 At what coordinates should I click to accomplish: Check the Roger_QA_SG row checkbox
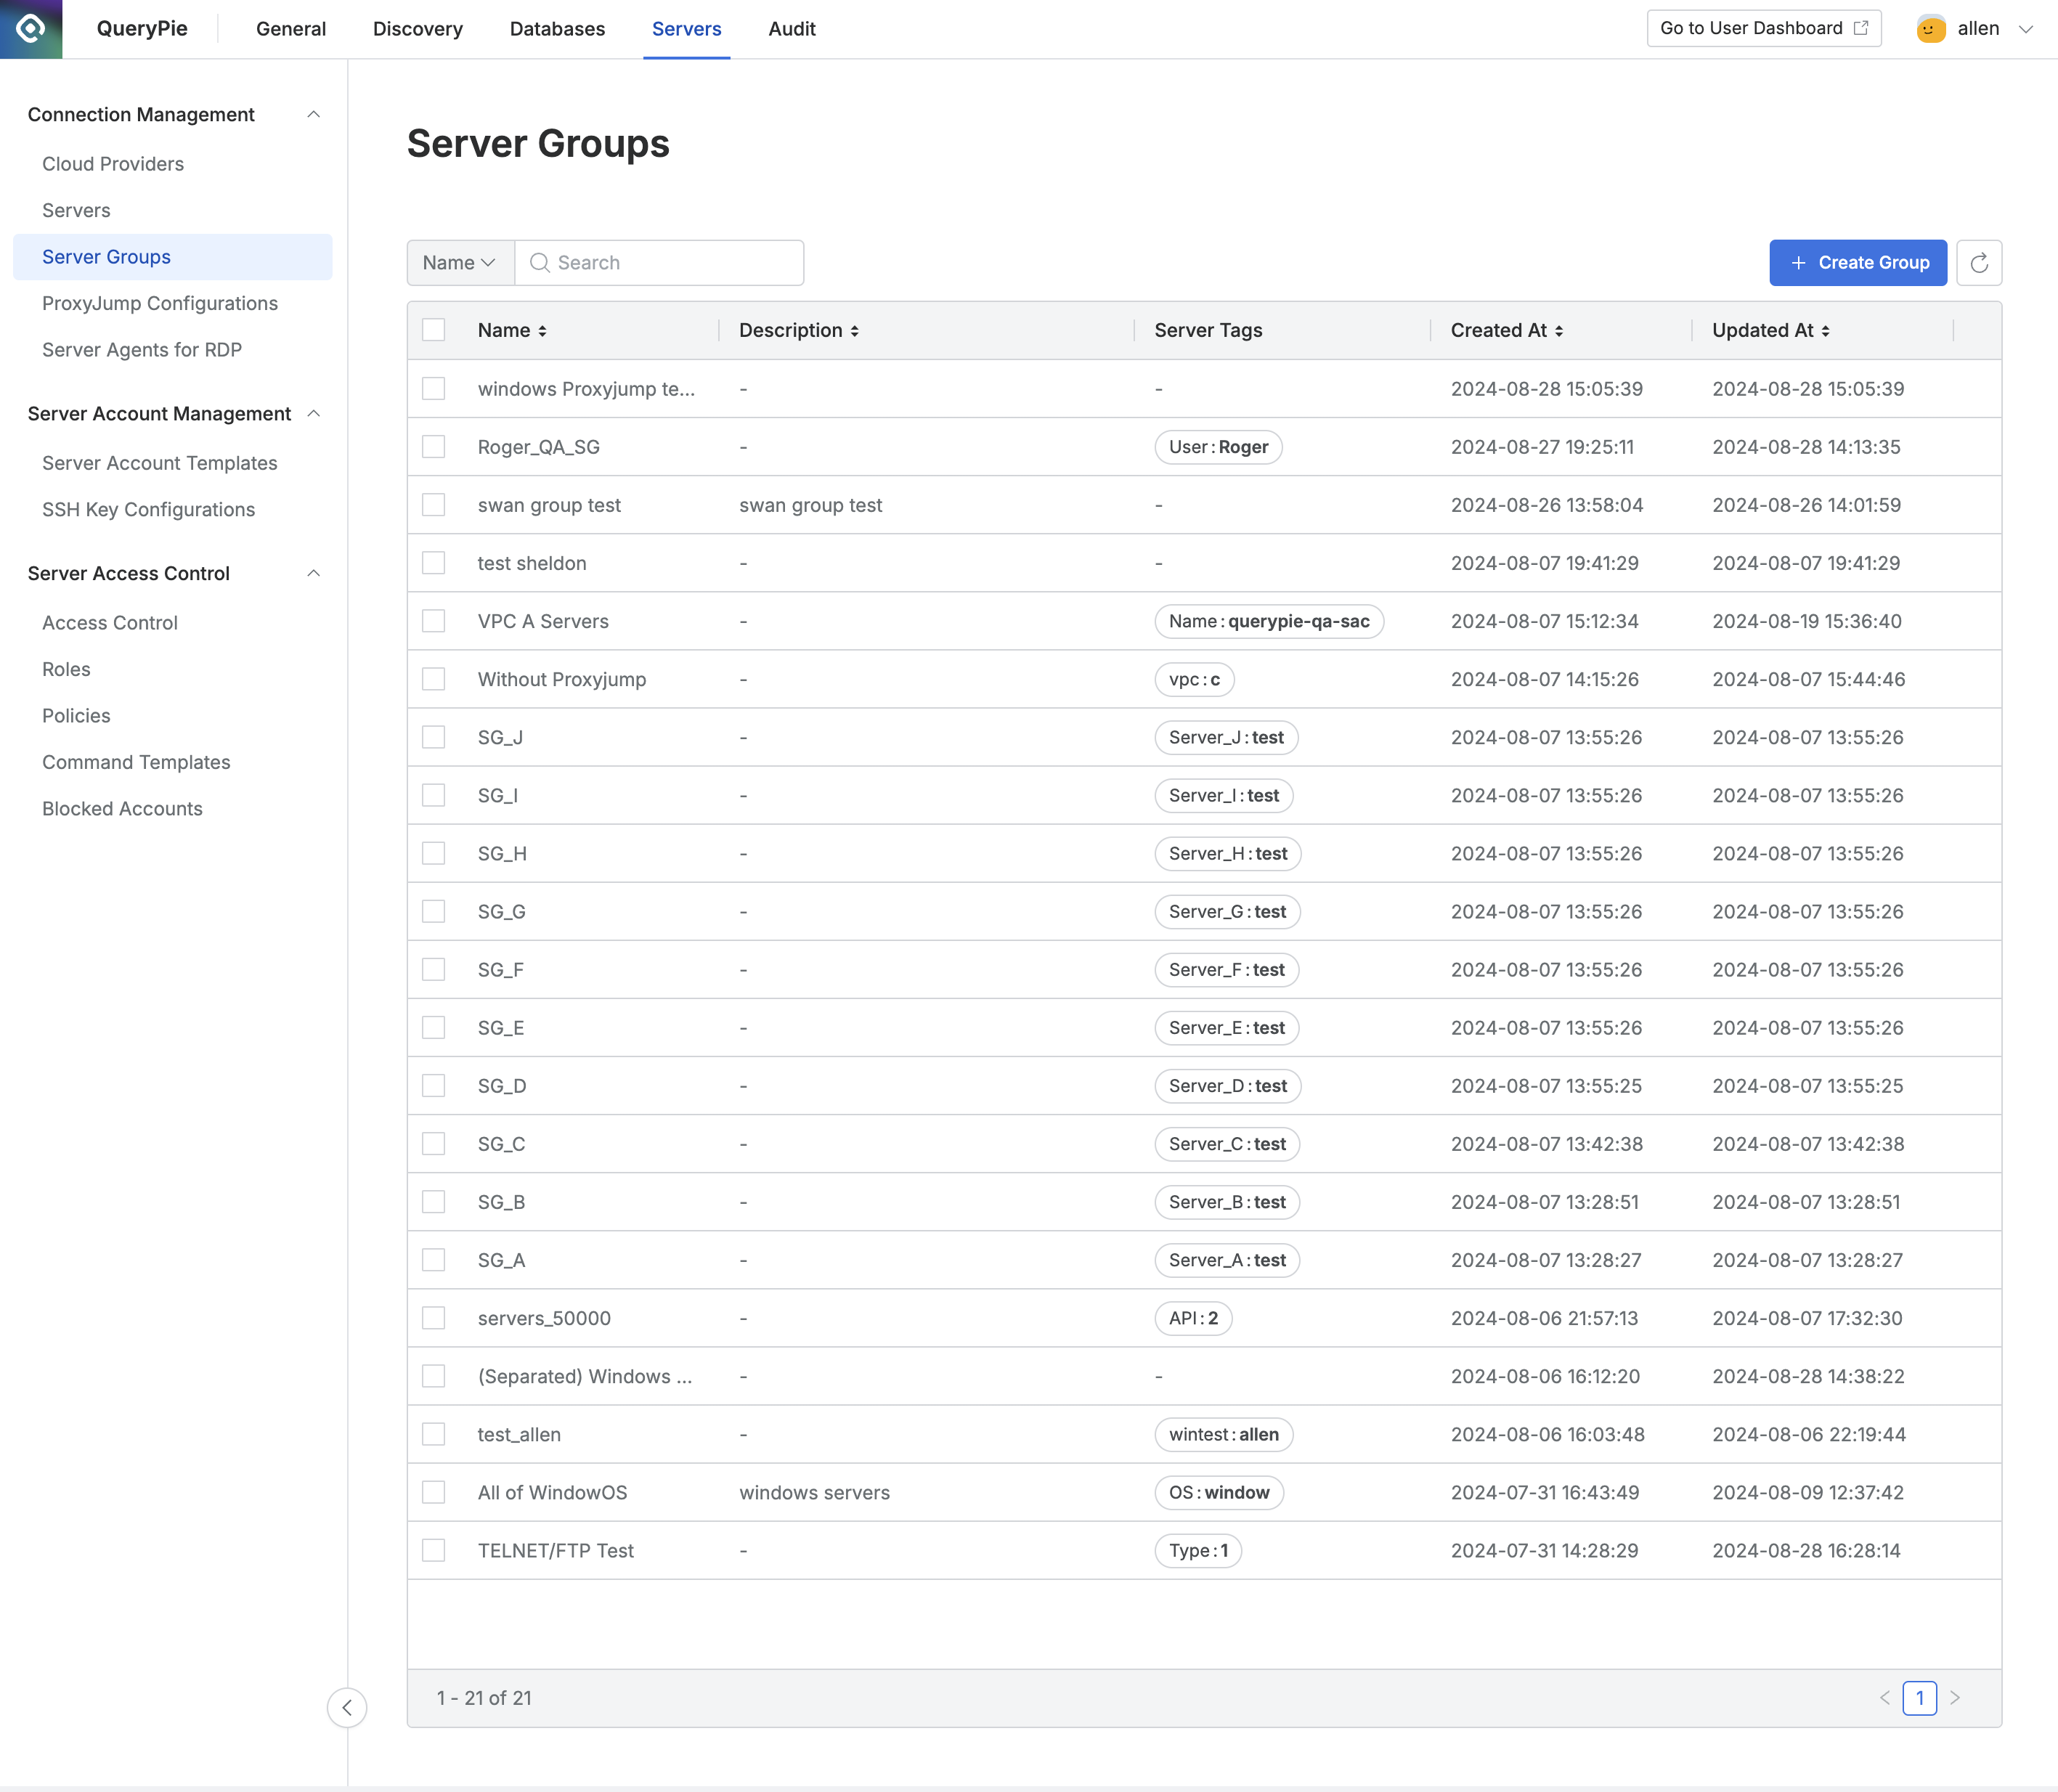pos(433,447)
